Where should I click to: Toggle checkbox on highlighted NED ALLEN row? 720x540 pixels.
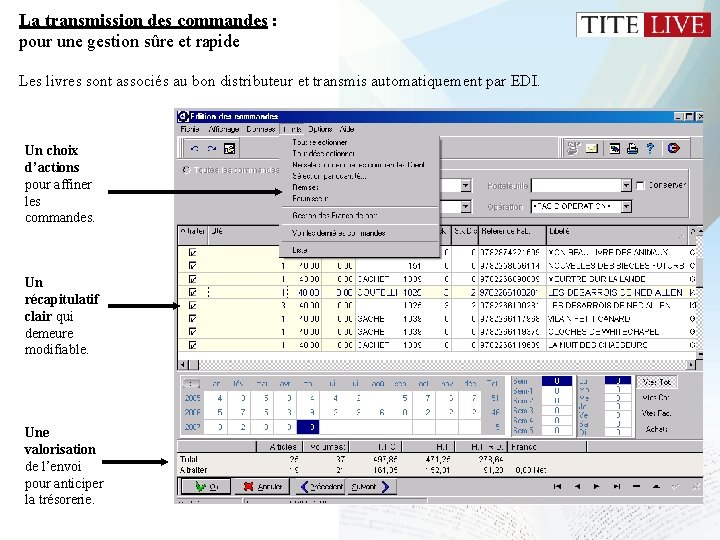point(193,292)
